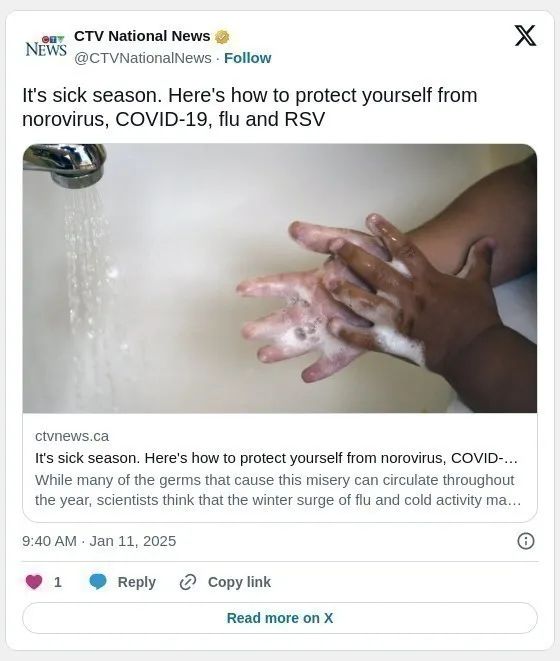Click the gold verified badge

(x=222, y=37)
